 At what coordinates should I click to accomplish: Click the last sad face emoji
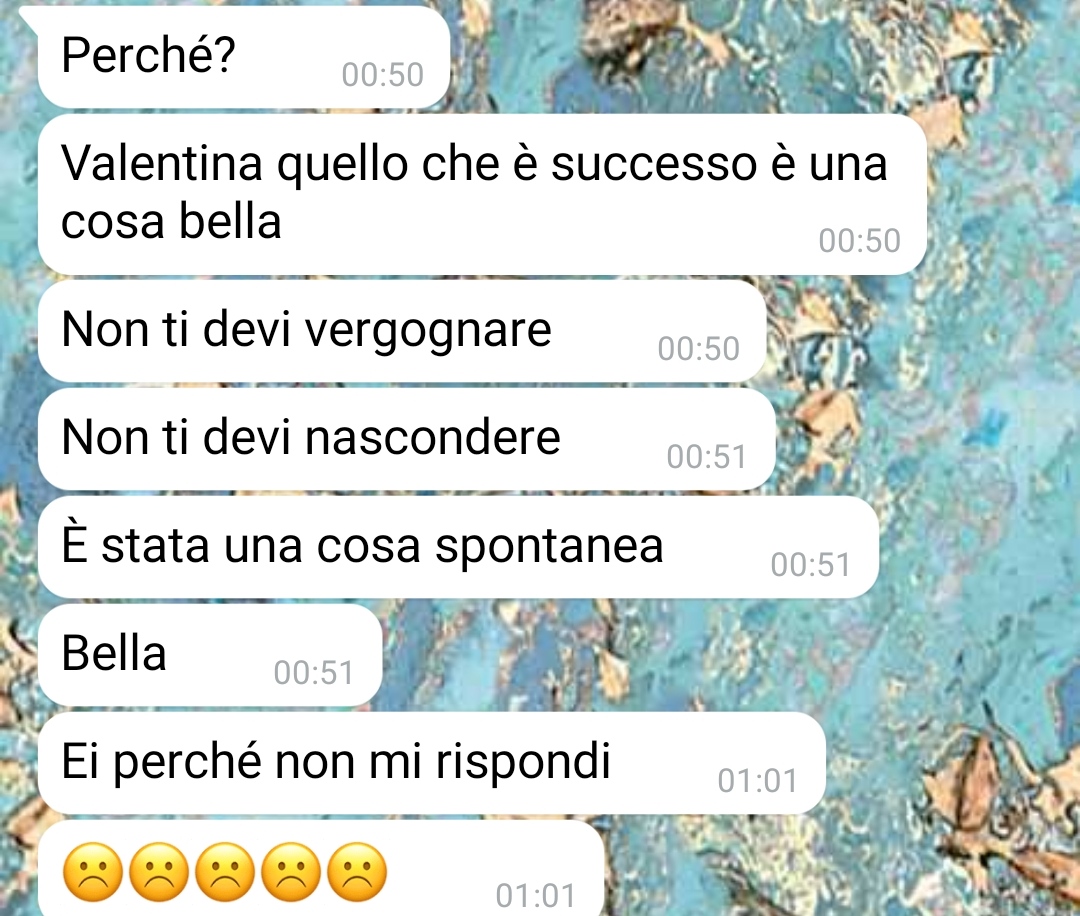(357, 872)
